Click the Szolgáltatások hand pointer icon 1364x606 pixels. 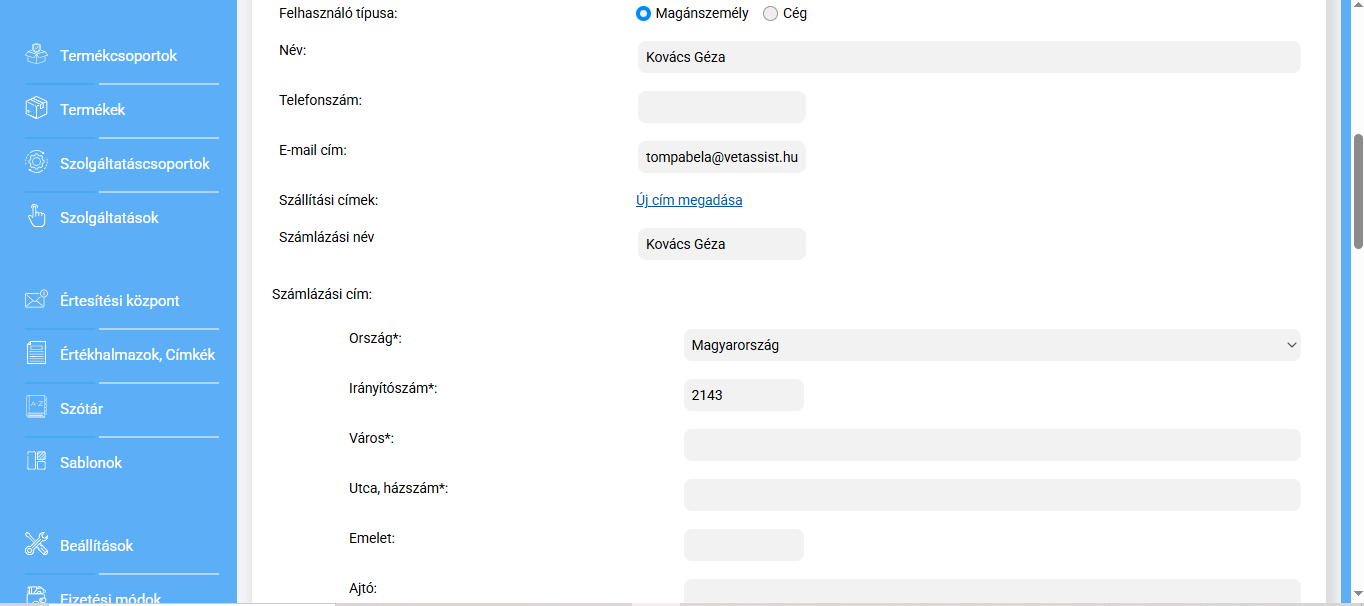point(37,217)
